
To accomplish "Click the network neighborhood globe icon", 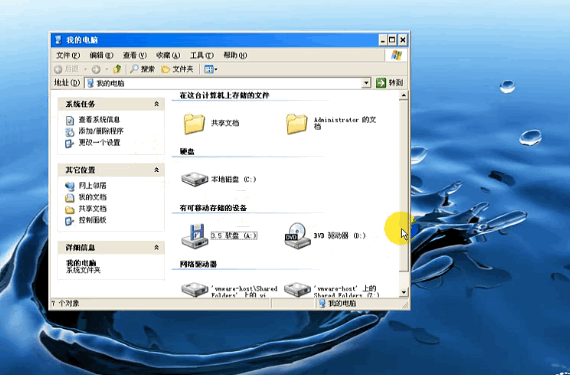I will pos(69,186).
